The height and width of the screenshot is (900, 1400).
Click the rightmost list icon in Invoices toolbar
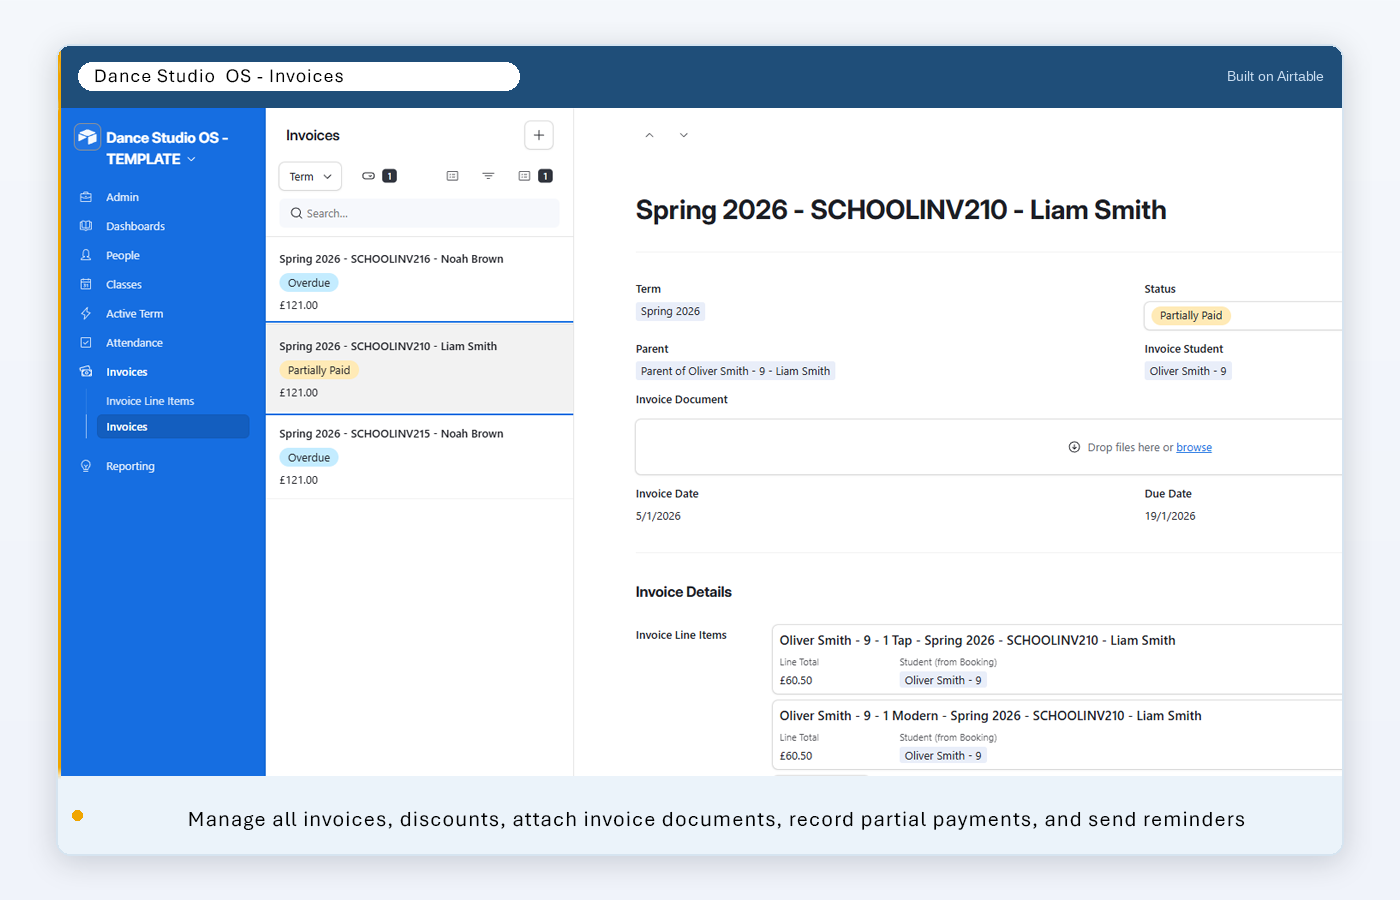click(x=524, y=176)
